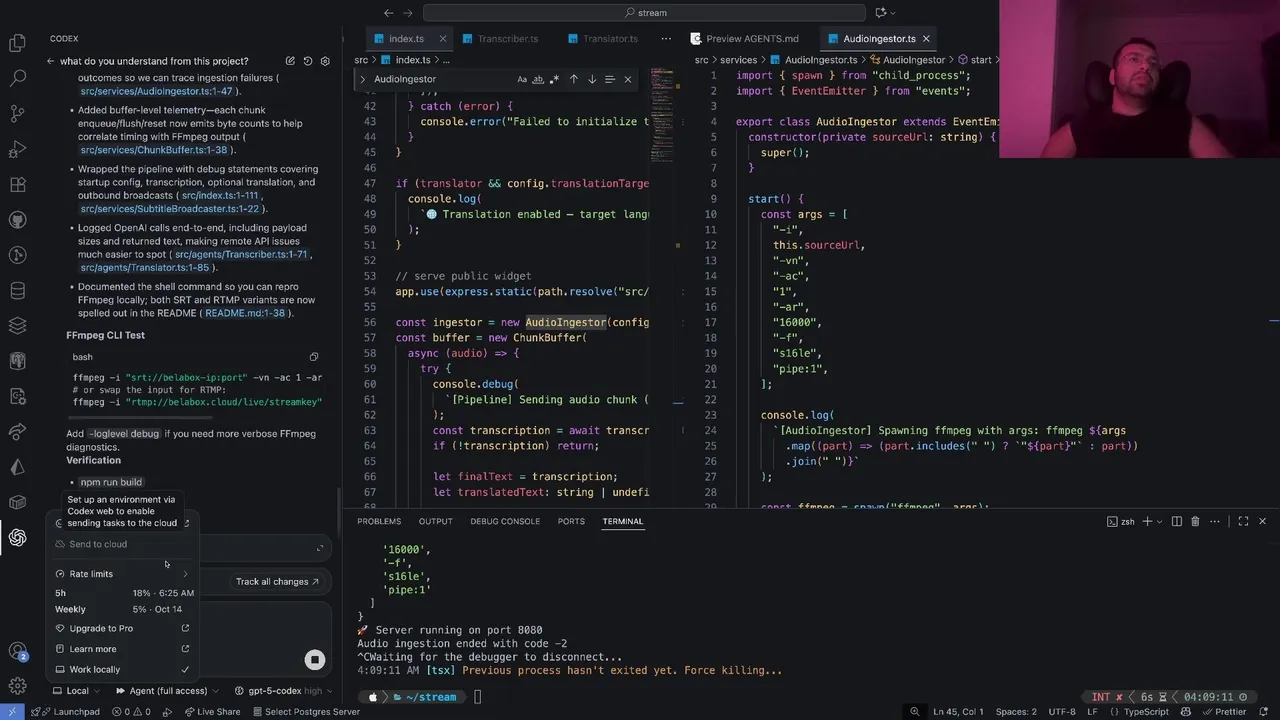
Task: Copy the bash code block
Action: [x=314, y=357]
